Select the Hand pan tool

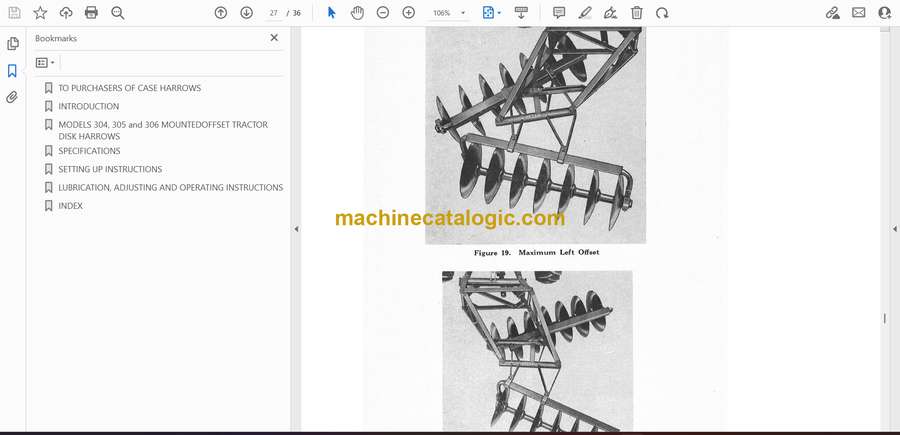coord(357,13)
